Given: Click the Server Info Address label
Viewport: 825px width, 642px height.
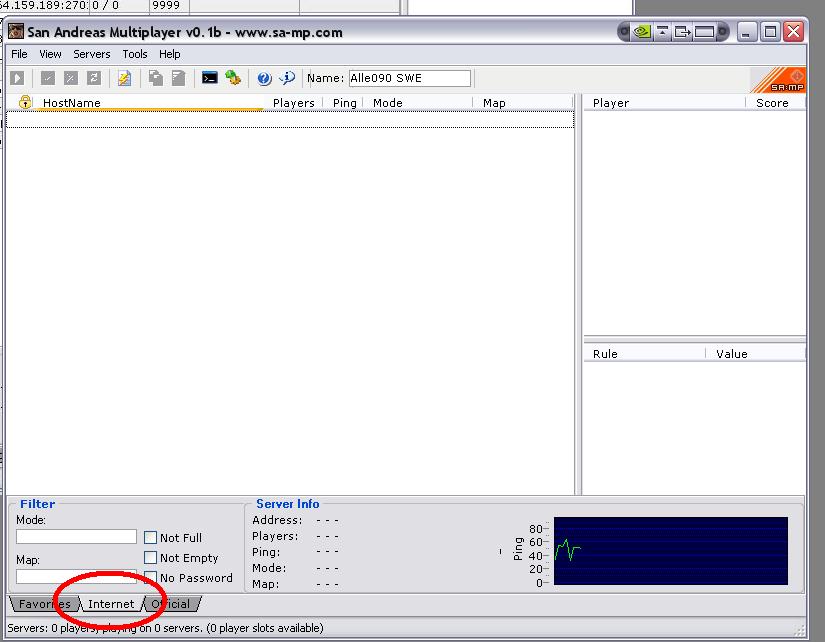Looking at the screenshot, I should pos(277,520).
